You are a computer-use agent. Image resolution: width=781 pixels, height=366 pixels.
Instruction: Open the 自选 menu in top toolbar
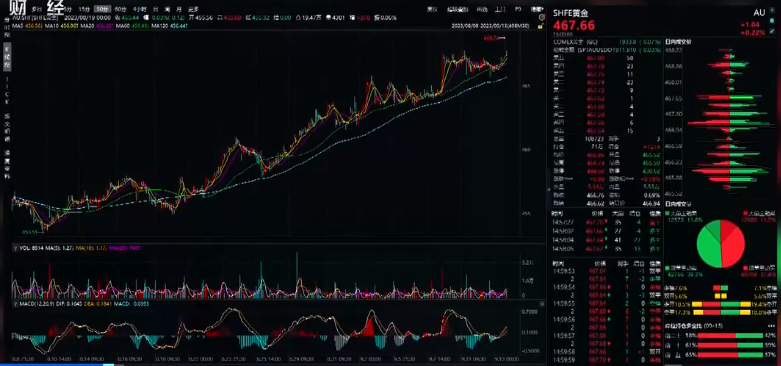(482, 9)
